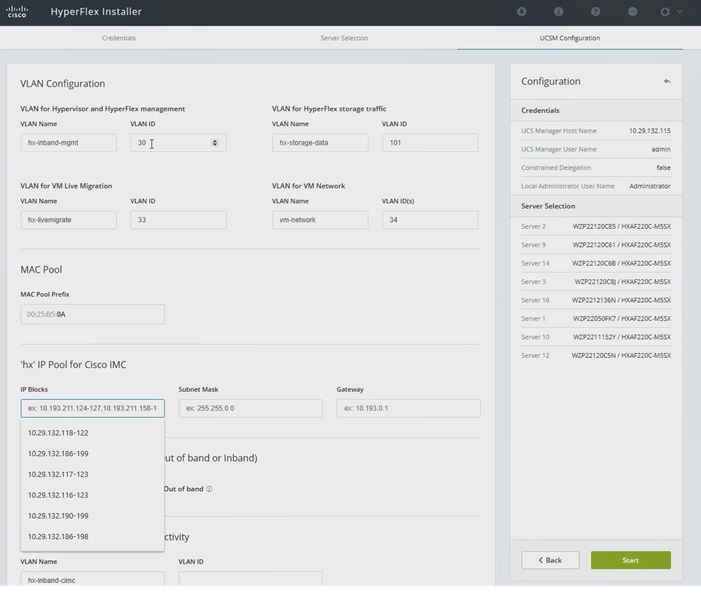Click the green Start button
The width and height of the screenshot is (701, 595).
click(630, 560)
